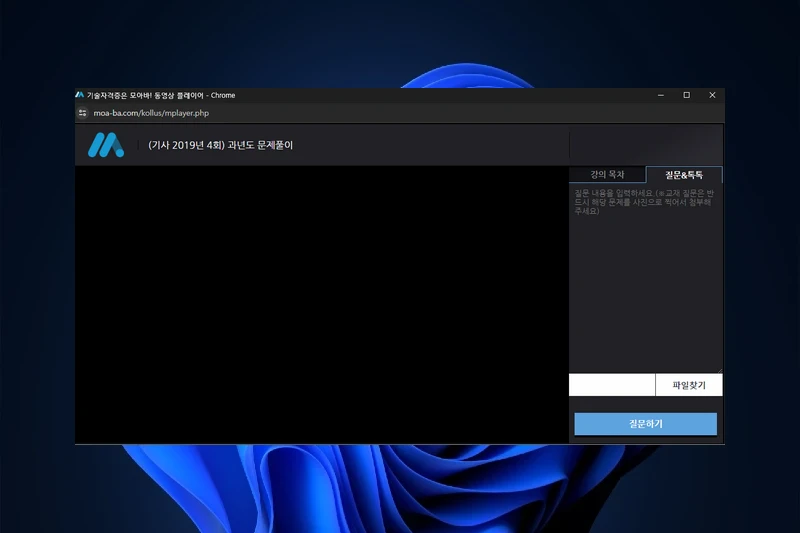This screenshot has width=800, height=533.
Task: Select the 질문&톡톡 tab
Action: 684,175
